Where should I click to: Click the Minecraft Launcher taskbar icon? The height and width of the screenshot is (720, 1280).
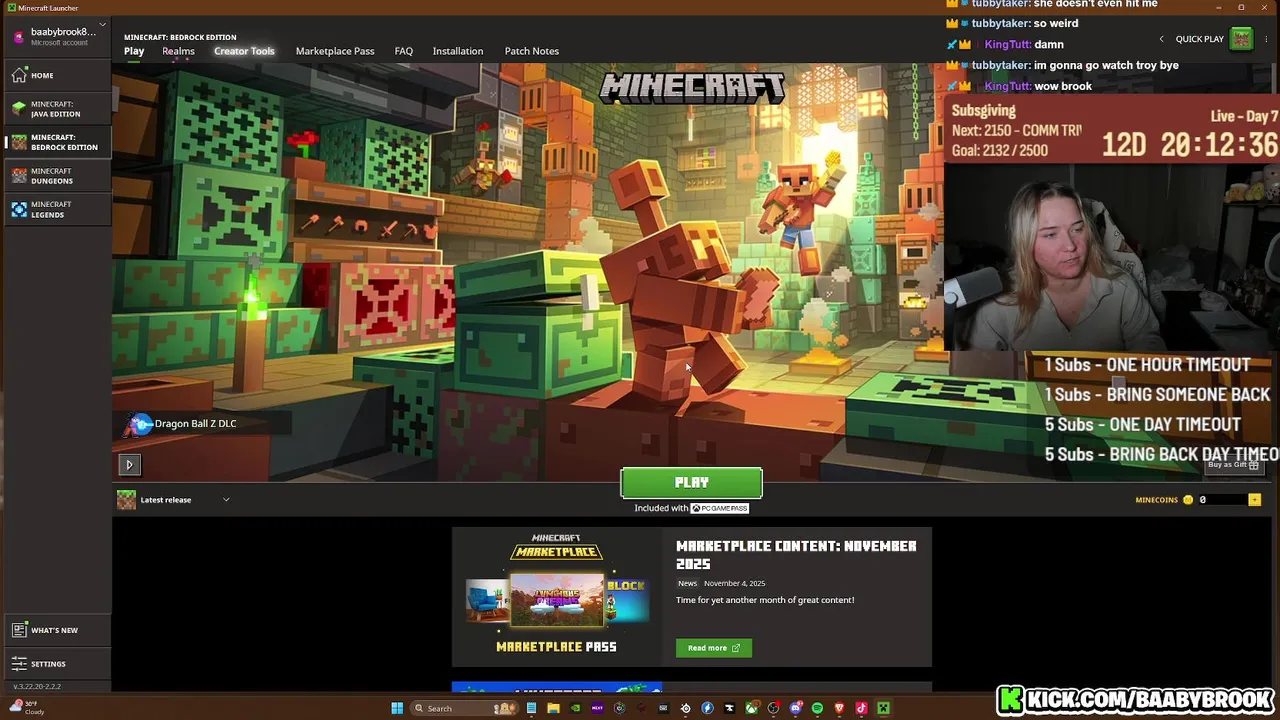[x=883, y=708]
